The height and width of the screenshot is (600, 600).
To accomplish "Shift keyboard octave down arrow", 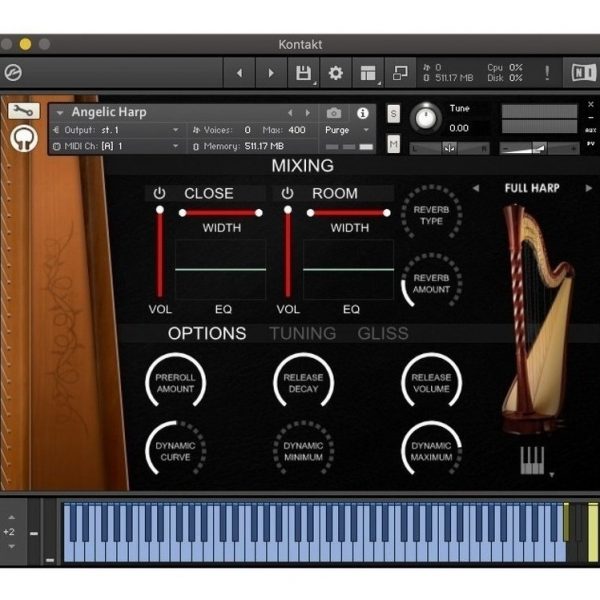I will 11,546.
